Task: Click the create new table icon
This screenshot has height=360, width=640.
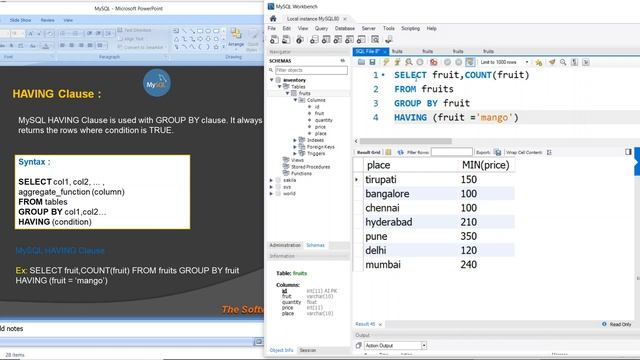Action: click(x=326, y=40)
